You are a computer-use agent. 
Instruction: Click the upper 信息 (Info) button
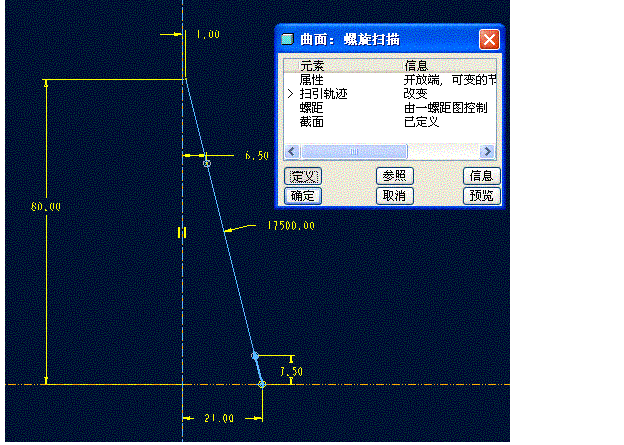482,176
